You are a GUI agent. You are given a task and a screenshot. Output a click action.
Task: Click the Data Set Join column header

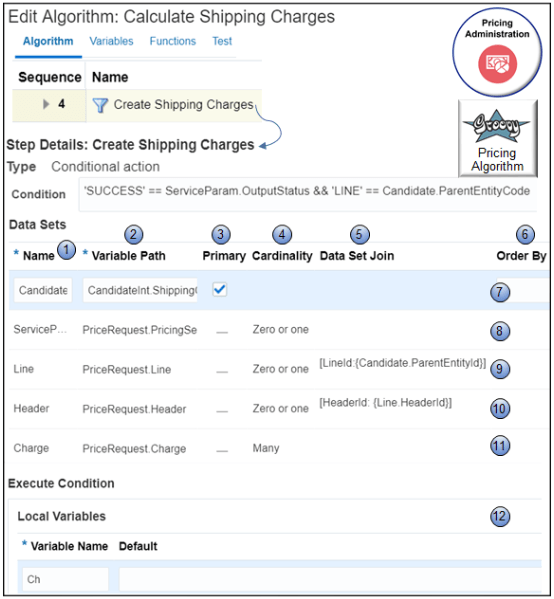tap(357, 256)
